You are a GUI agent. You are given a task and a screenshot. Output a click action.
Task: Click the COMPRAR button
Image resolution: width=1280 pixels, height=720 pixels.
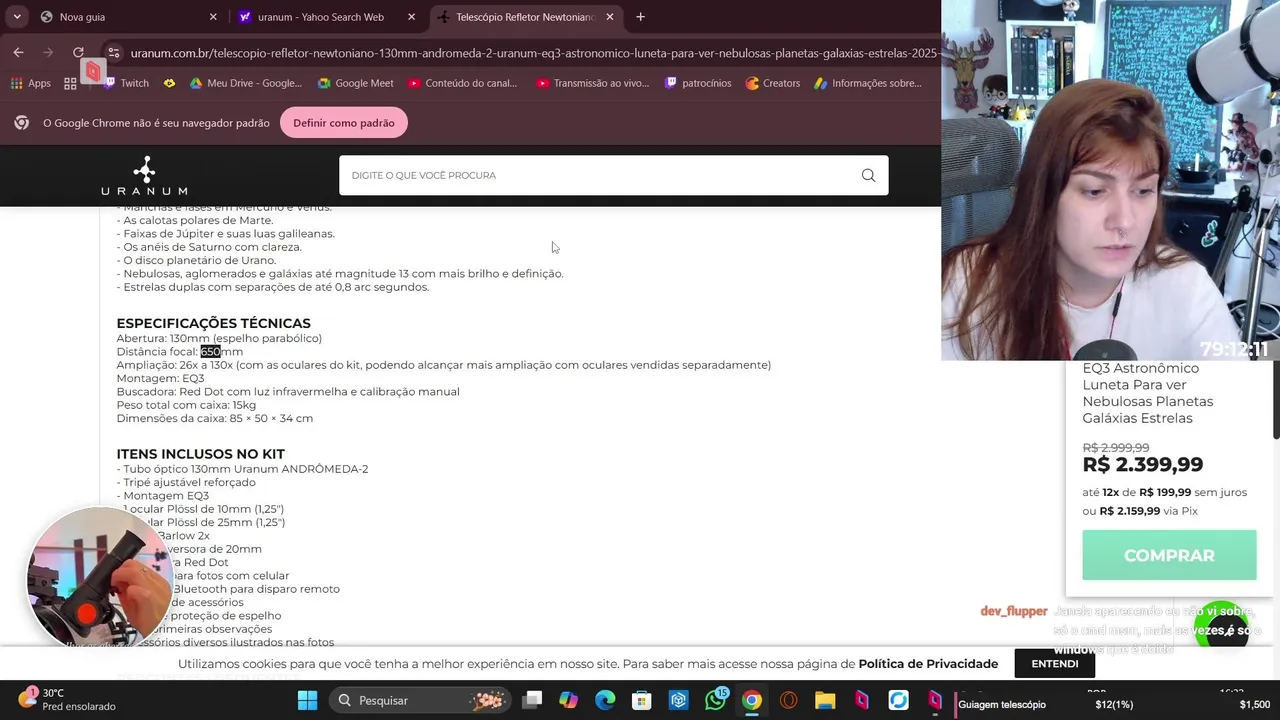pos(1169,555)
